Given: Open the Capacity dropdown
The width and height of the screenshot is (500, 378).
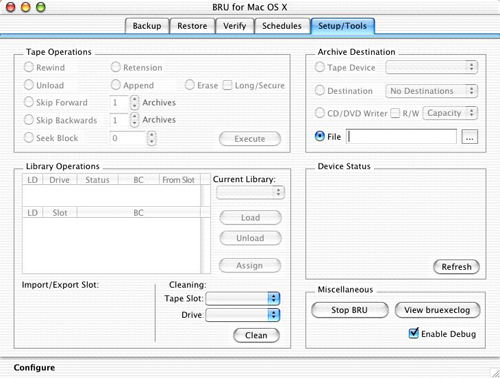Looking at the screenshot, I should [x=450, y=113].
